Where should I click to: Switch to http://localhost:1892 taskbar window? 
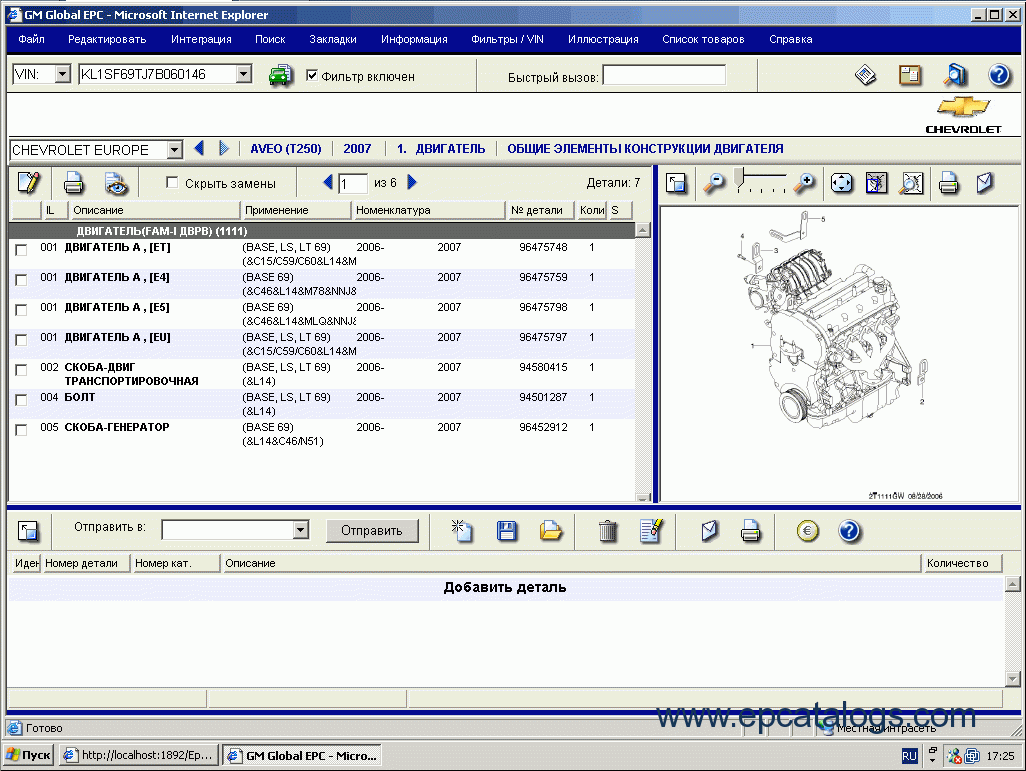(x=138, y=755)
